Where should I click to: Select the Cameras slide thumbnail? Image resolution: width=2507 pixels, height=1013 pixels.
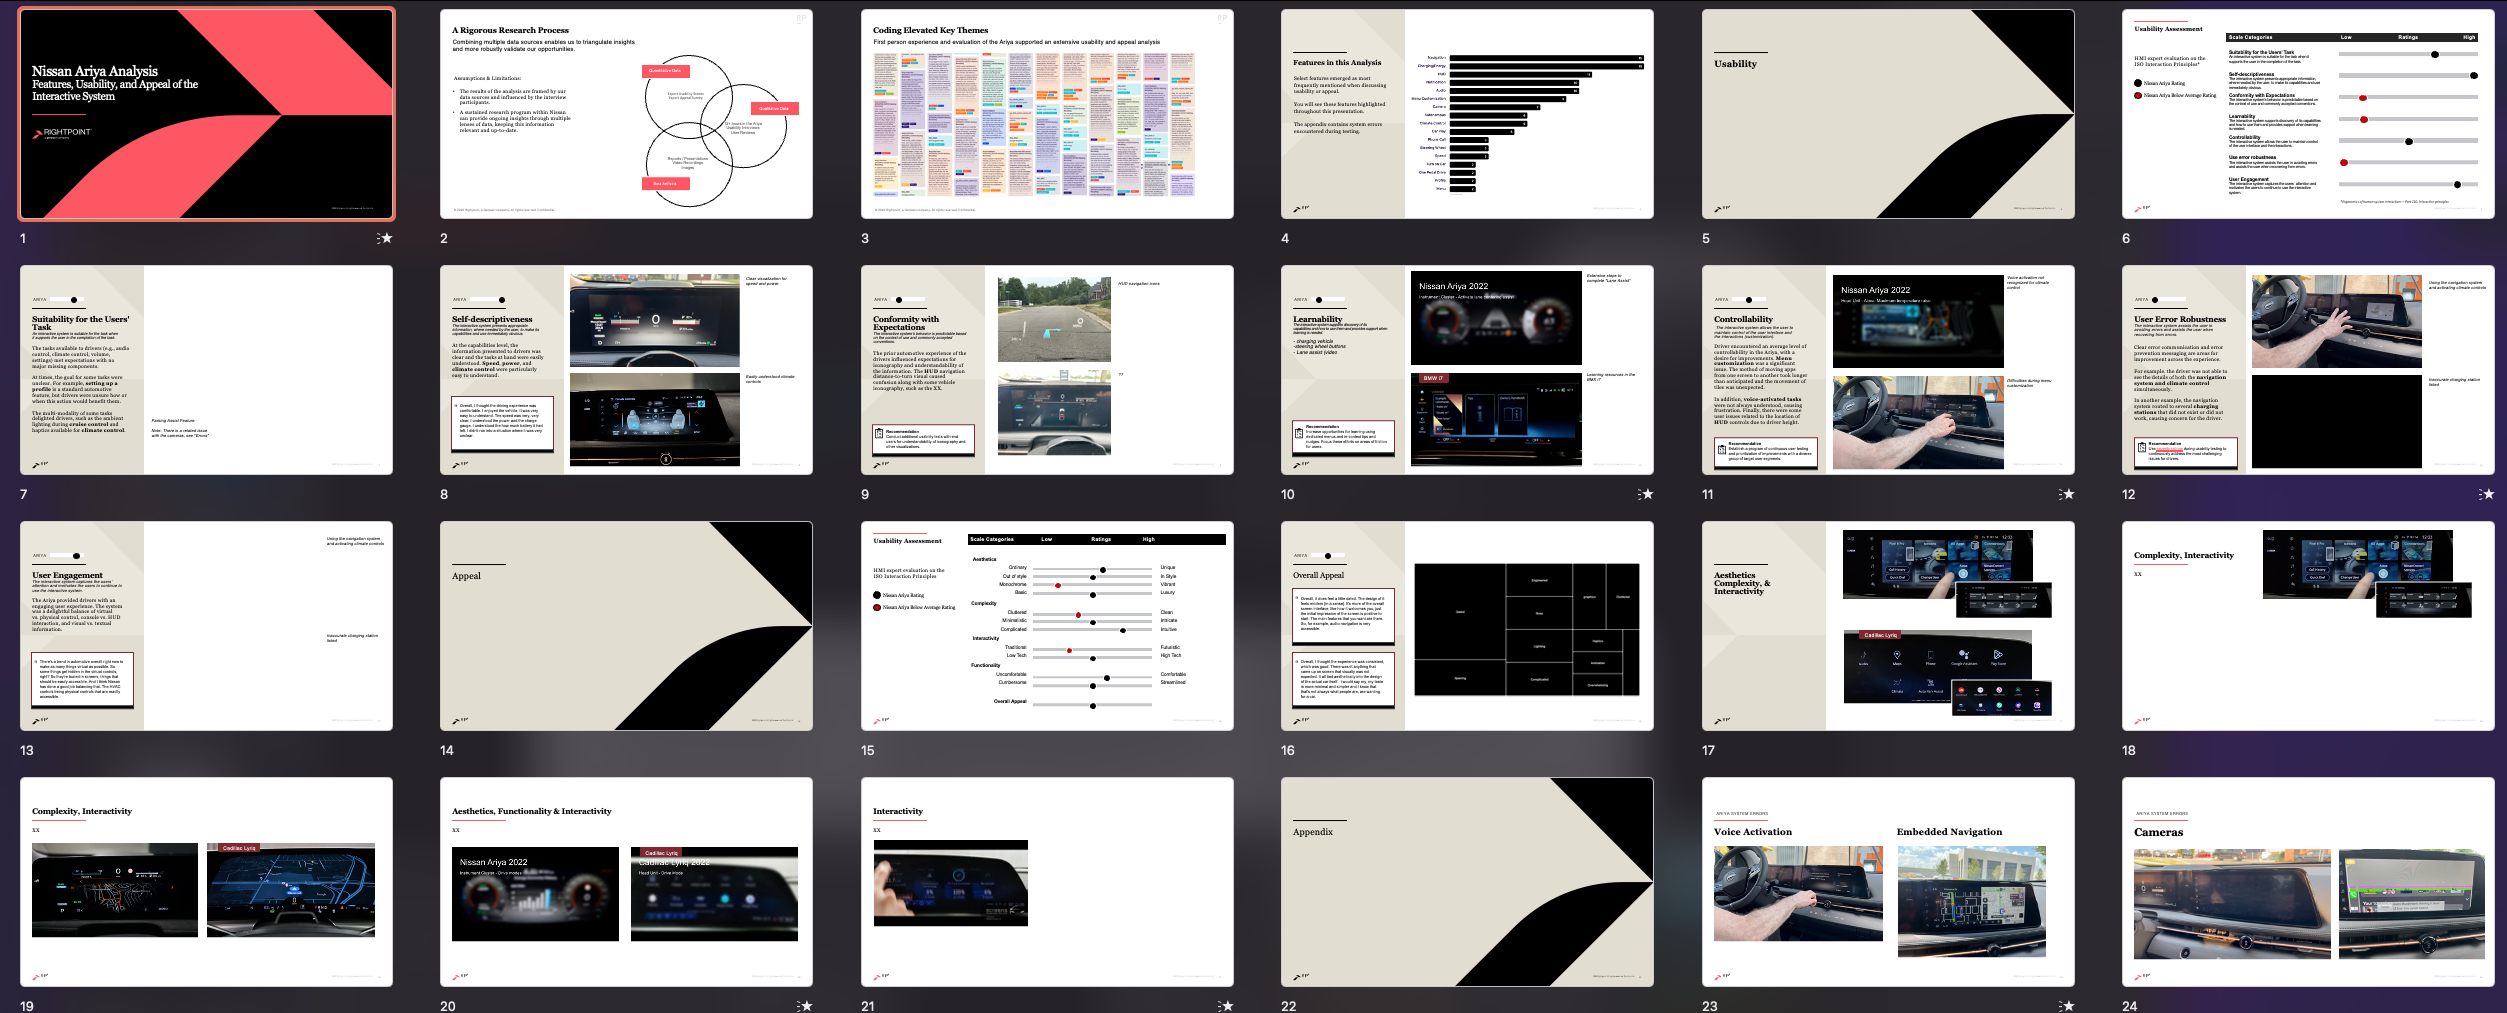(2308, 882)
